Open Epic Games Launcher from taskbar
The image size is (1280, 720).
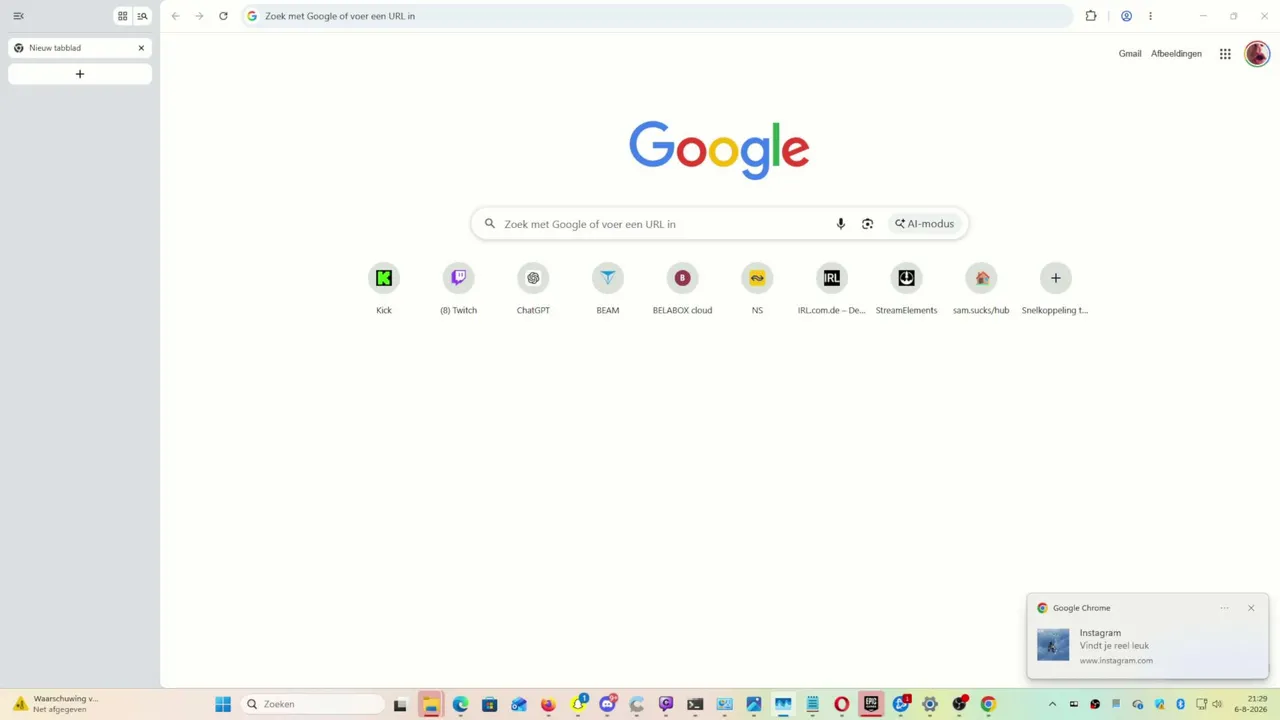(x=871, y=704)
